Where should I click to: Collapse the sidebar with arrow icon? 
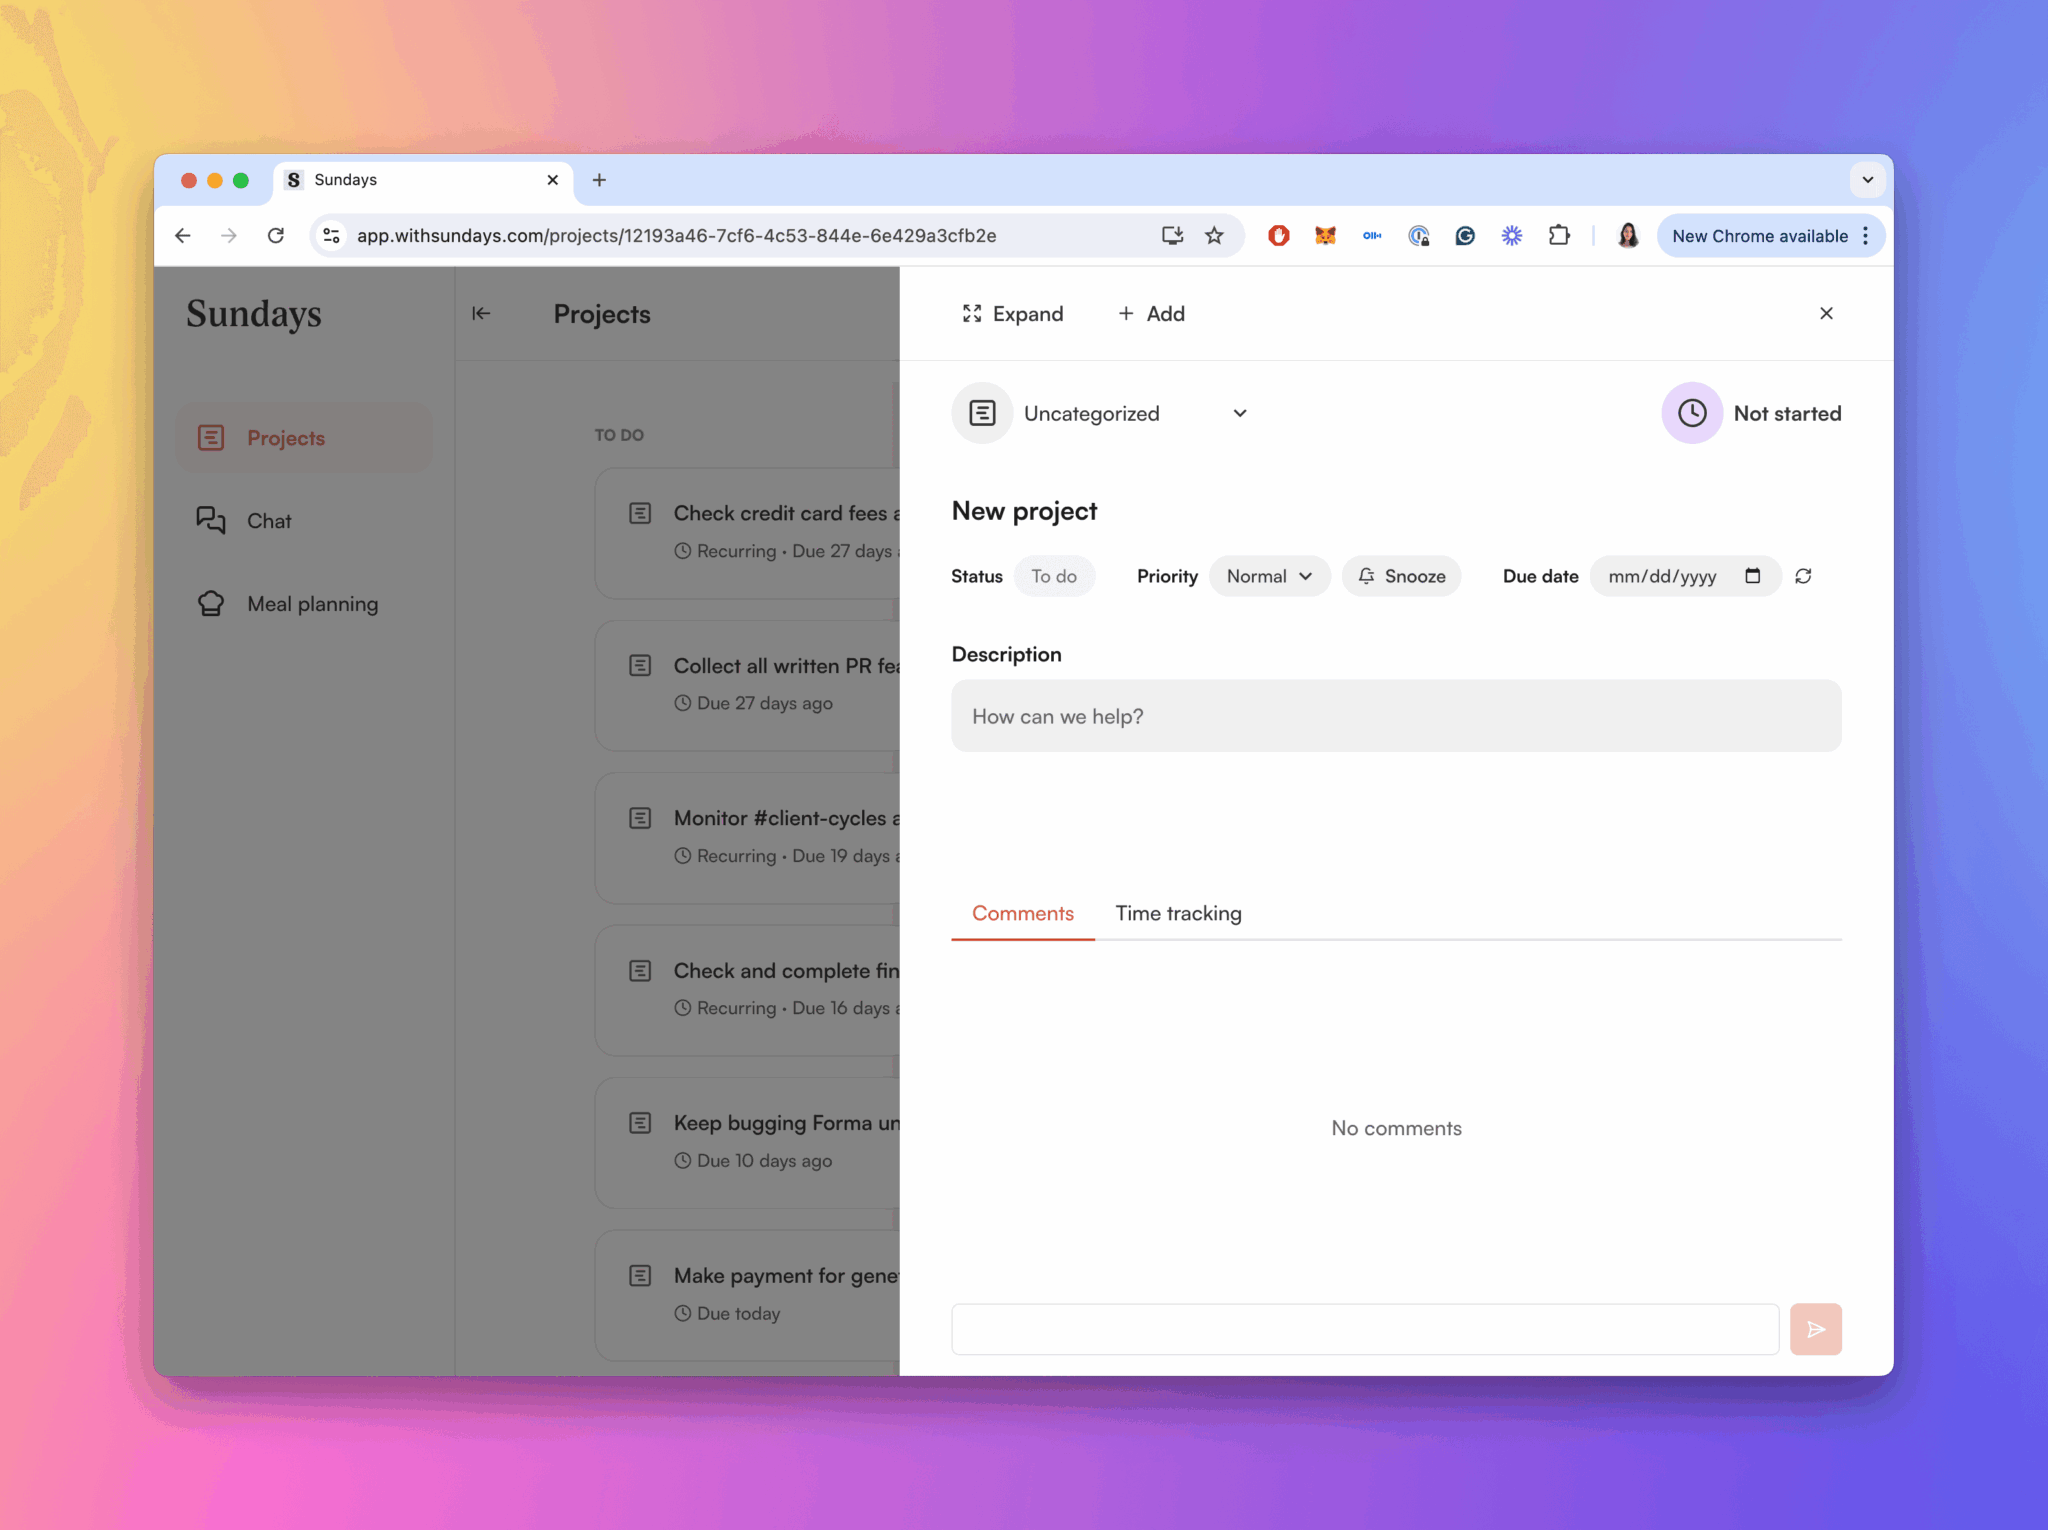pyautogui.click(x=481, y=314)
